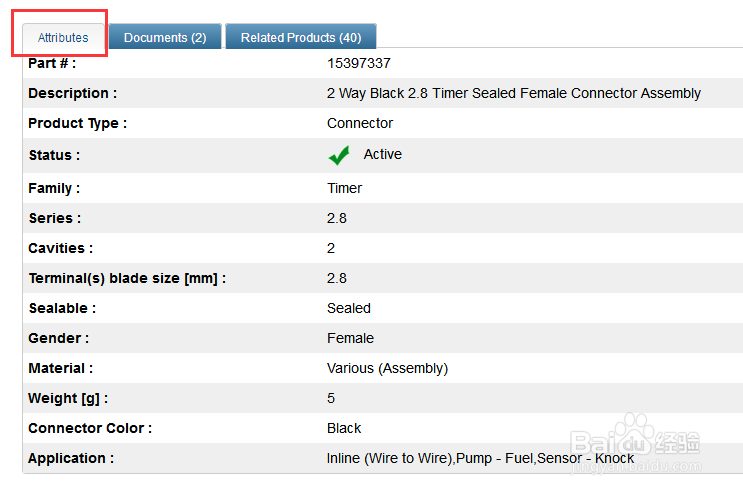Click the Cavities value 2
743x492 pixels.
[x=331, y=248]
